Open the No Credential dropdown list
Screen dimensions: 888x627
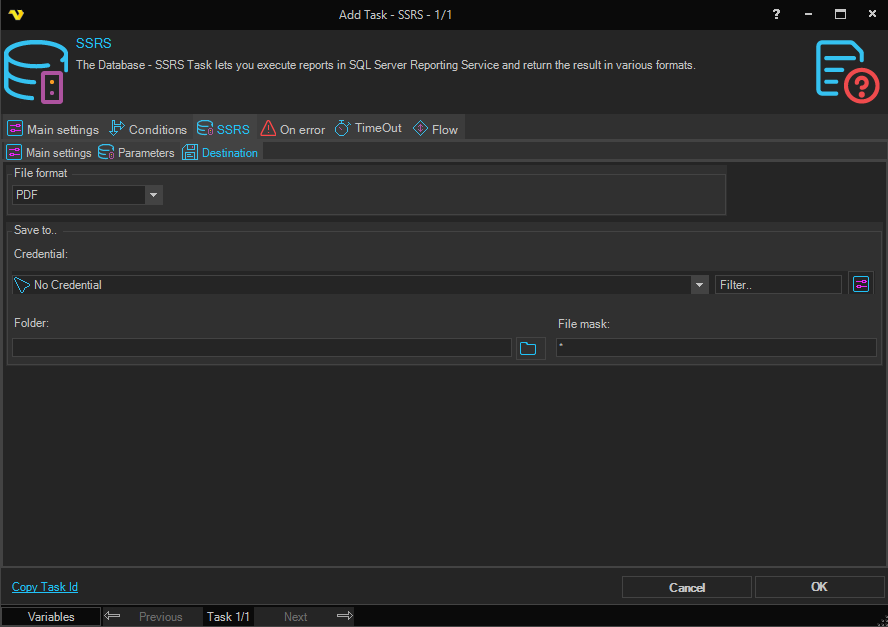point(699,285)
